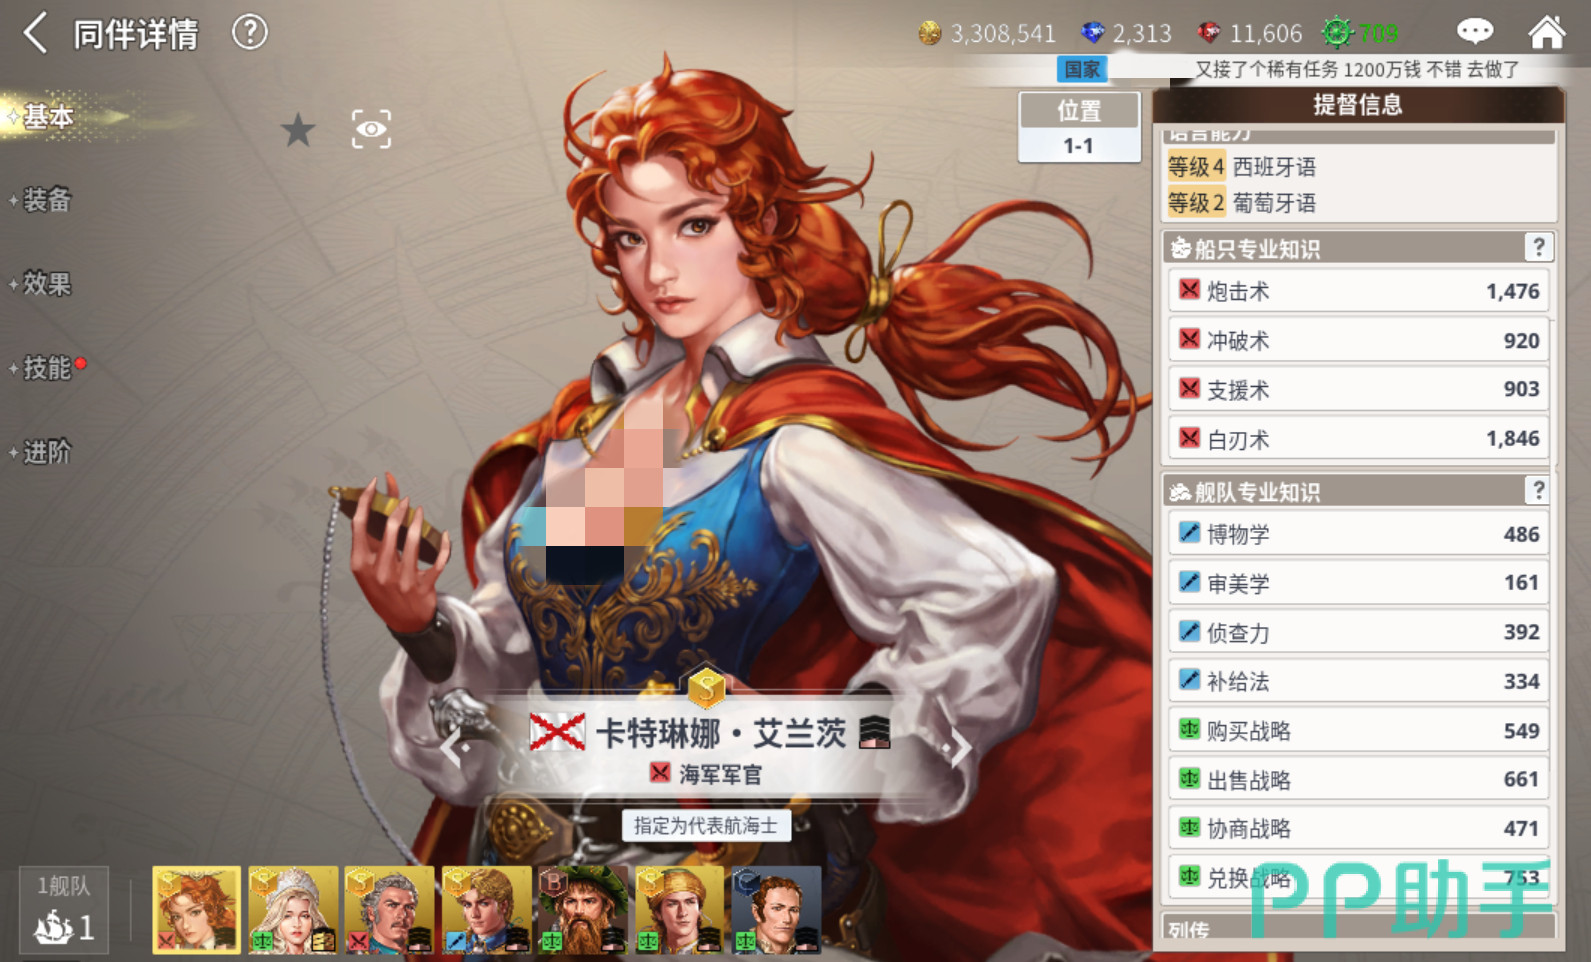Return home via the house icon
The width and height of the screenshot is (1591, 962).
[1547, 32]
